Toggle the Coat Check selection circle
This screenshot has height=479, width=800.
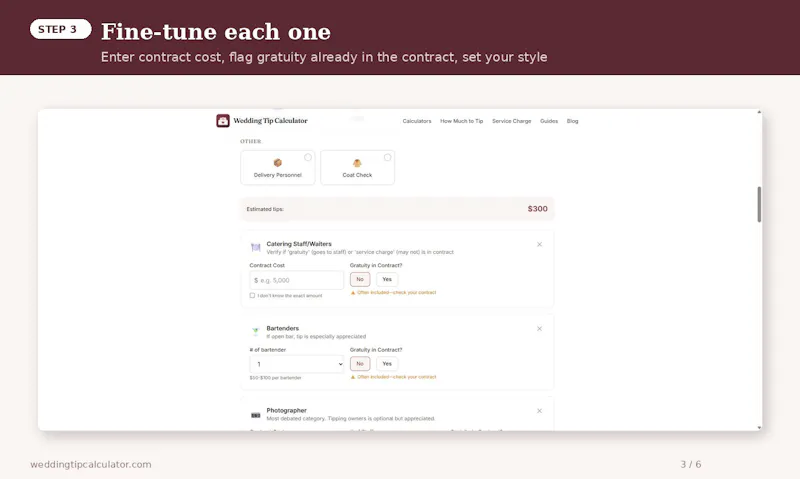387,157
